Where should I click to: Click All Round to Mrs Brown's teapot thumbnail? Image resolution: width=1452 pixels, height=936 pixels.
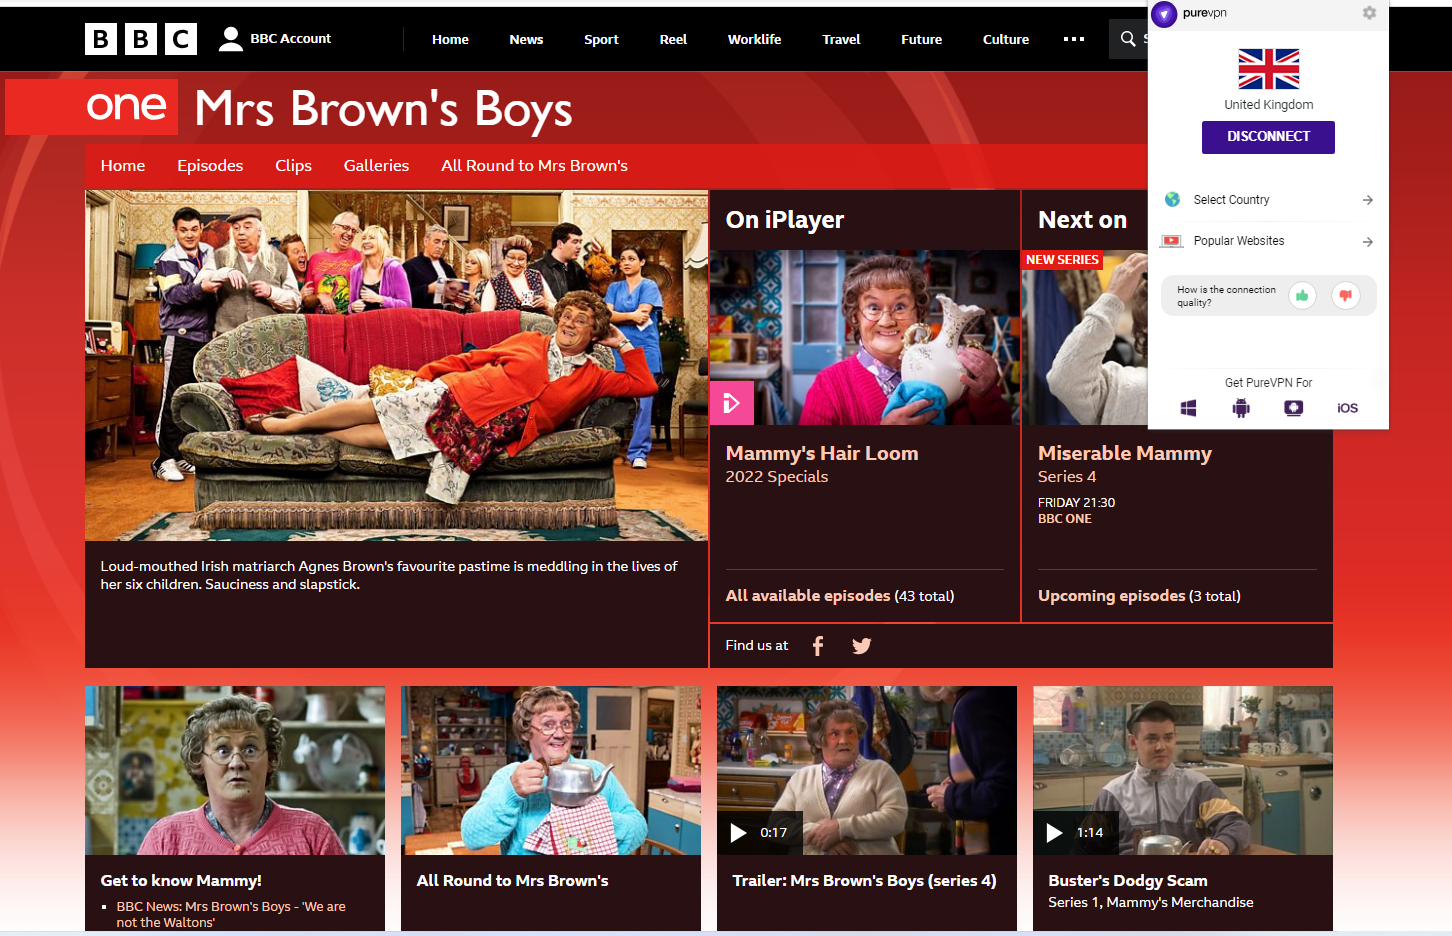[551, 770]
